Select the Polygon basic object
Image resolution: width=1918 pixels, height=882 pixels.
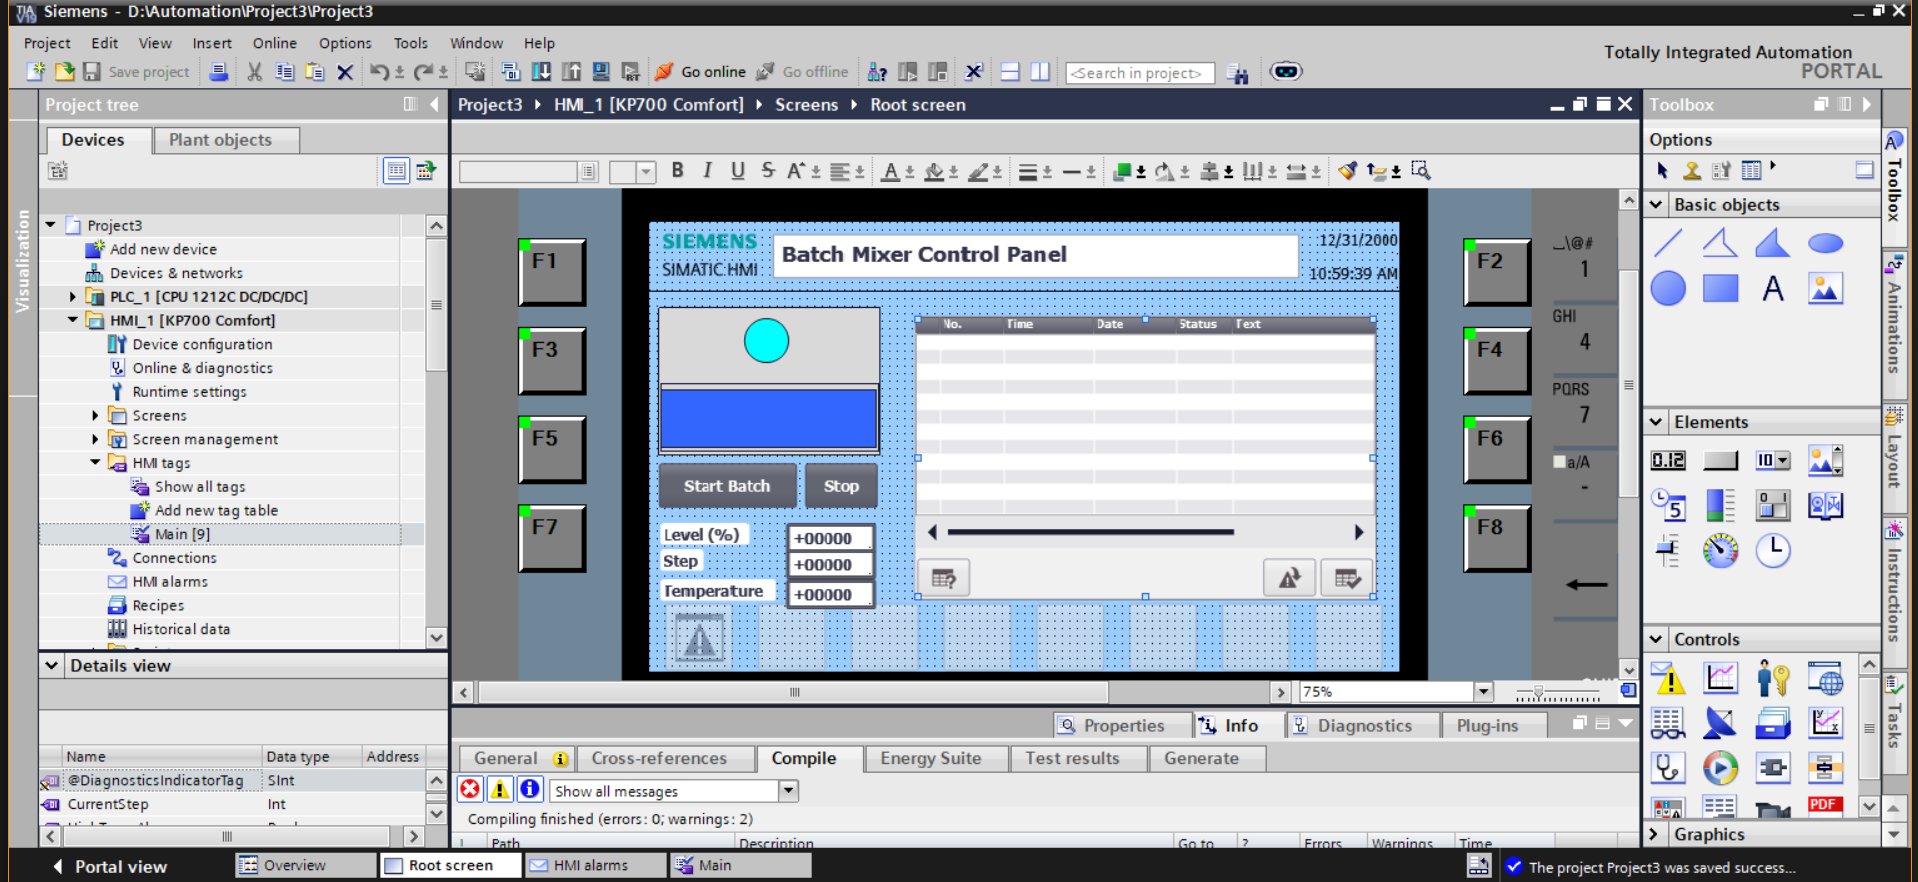[x=1772, y=243]
